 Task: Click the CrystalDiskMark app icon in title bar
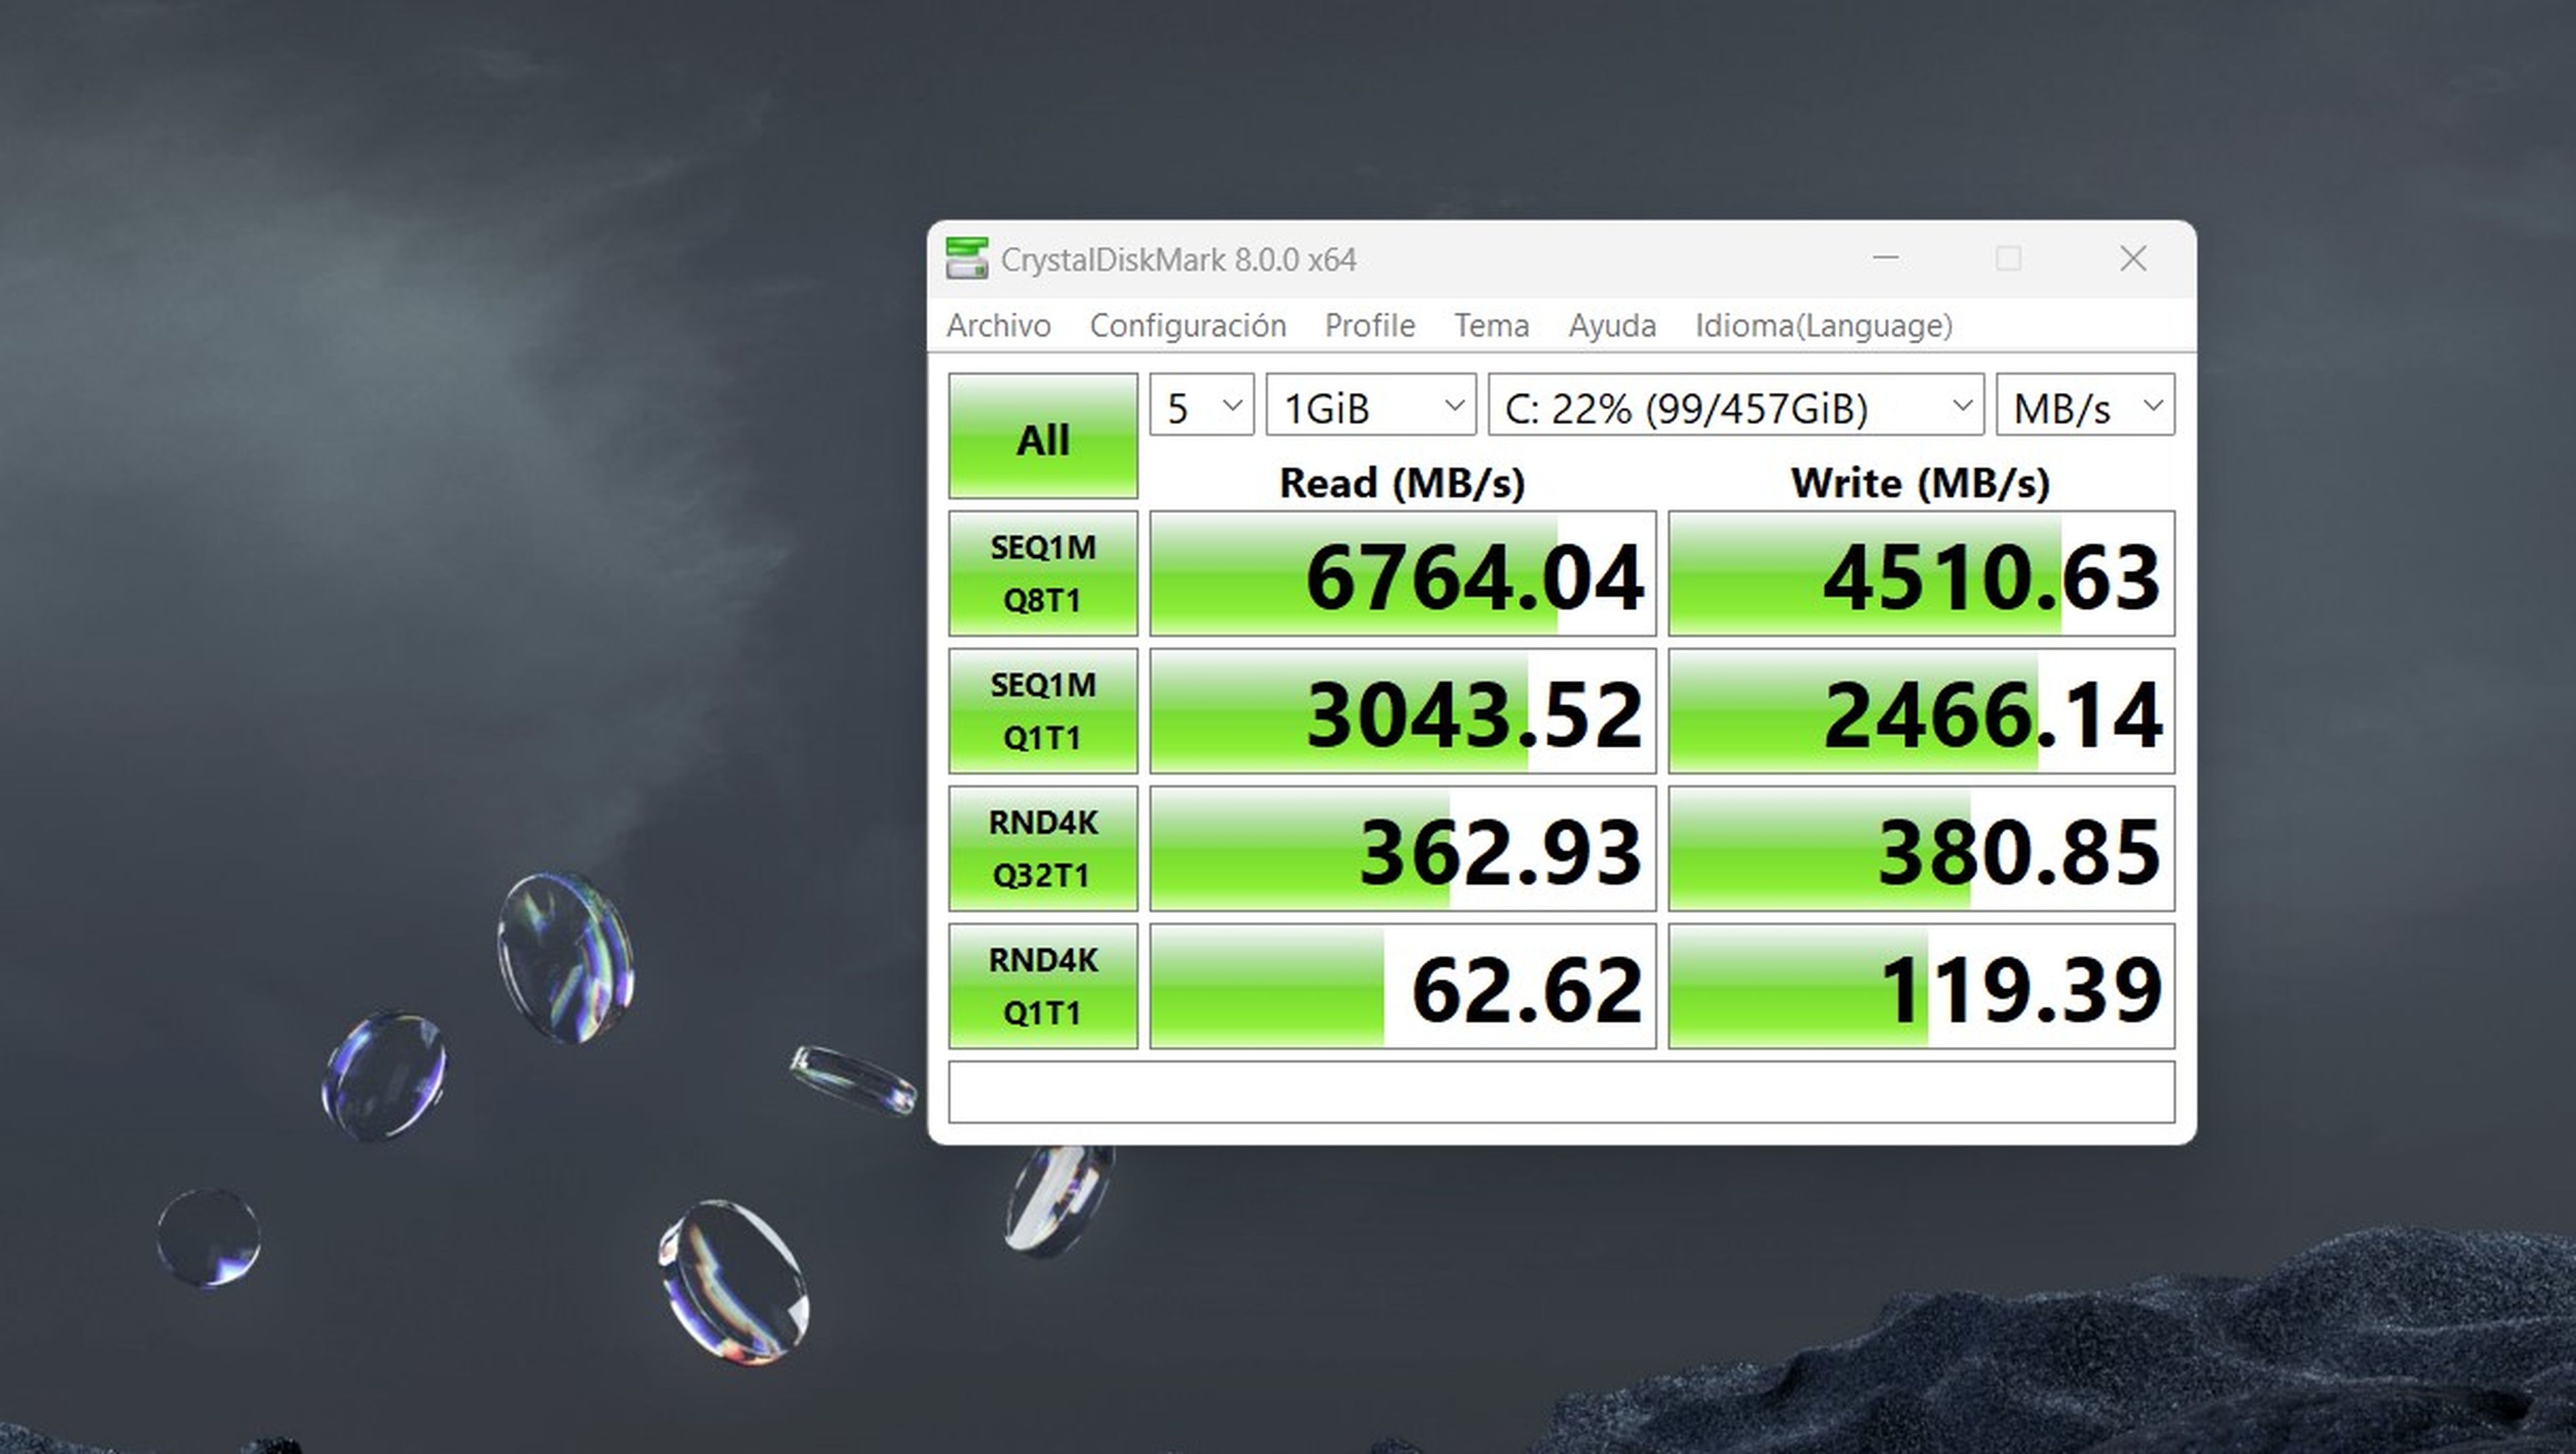tap(966, 259)
